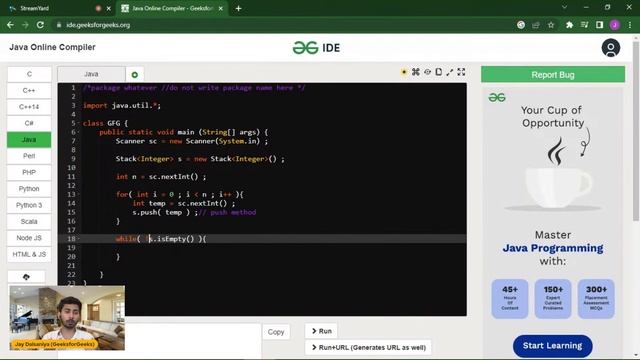This screenshot has height=360, width=640.
Task: Click the diagonal expand editor icon
Action: coord(450,72)
